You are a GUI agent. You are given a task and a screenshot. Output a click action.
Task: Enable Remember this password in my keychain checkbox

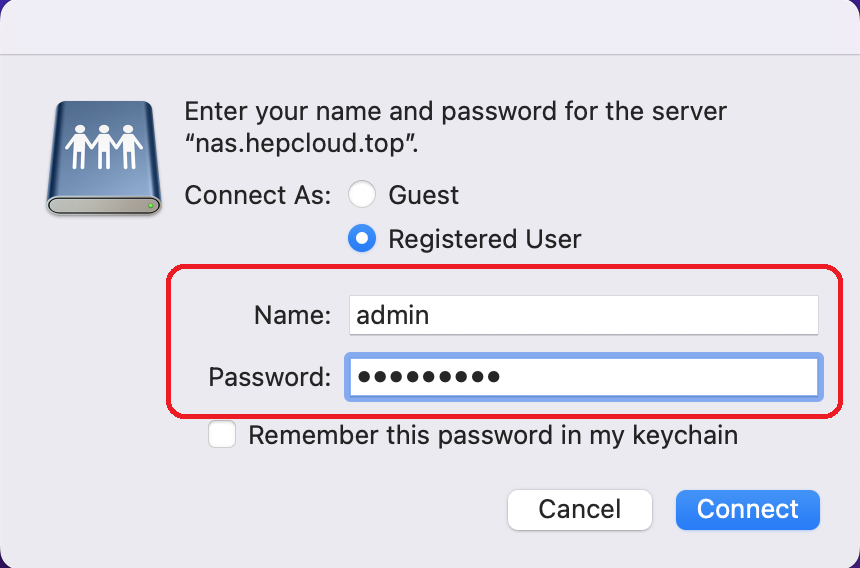point(222,434)
